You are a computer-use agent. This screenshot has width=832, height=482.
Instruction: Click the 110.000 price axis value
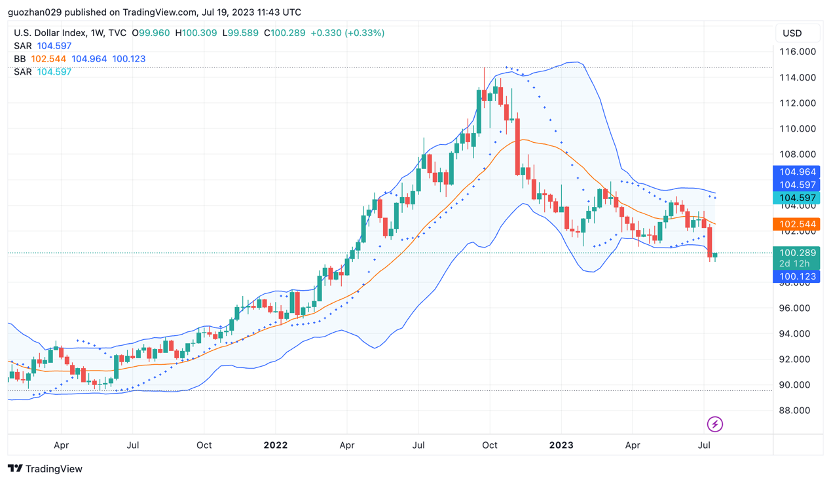click(797, 128)
